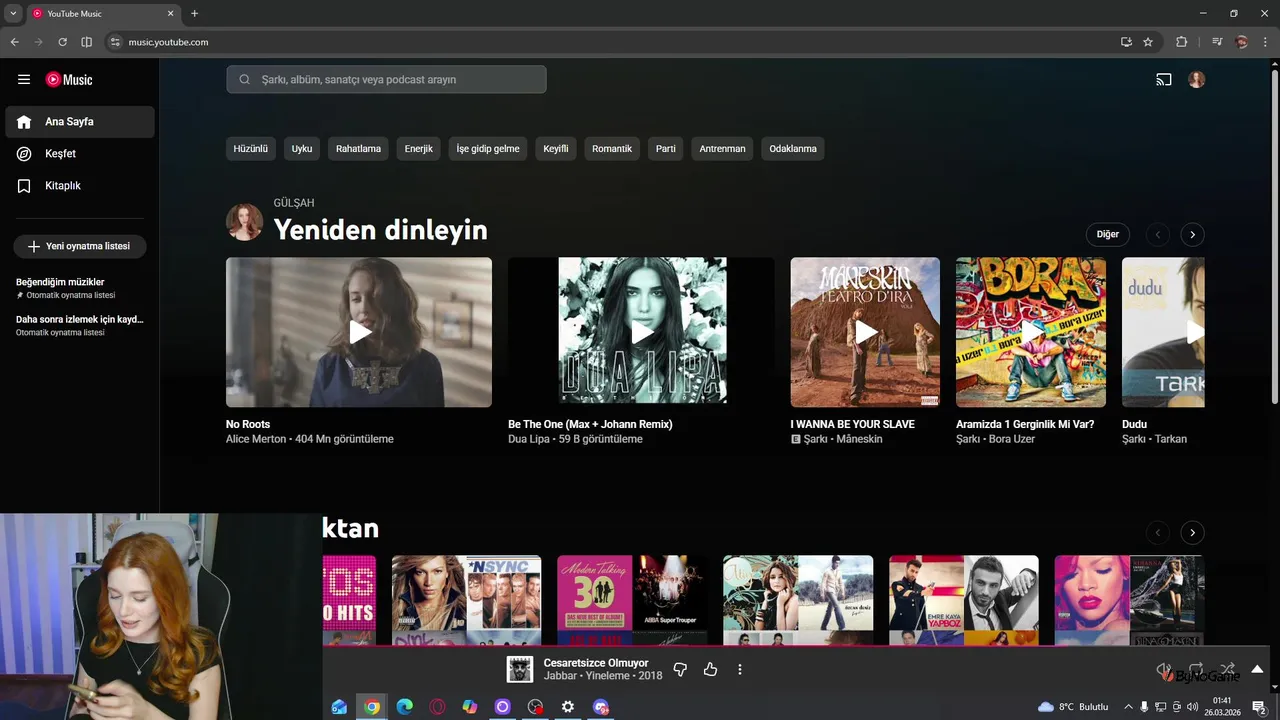Create Yeni oynatma listesi

pos(80,246)
